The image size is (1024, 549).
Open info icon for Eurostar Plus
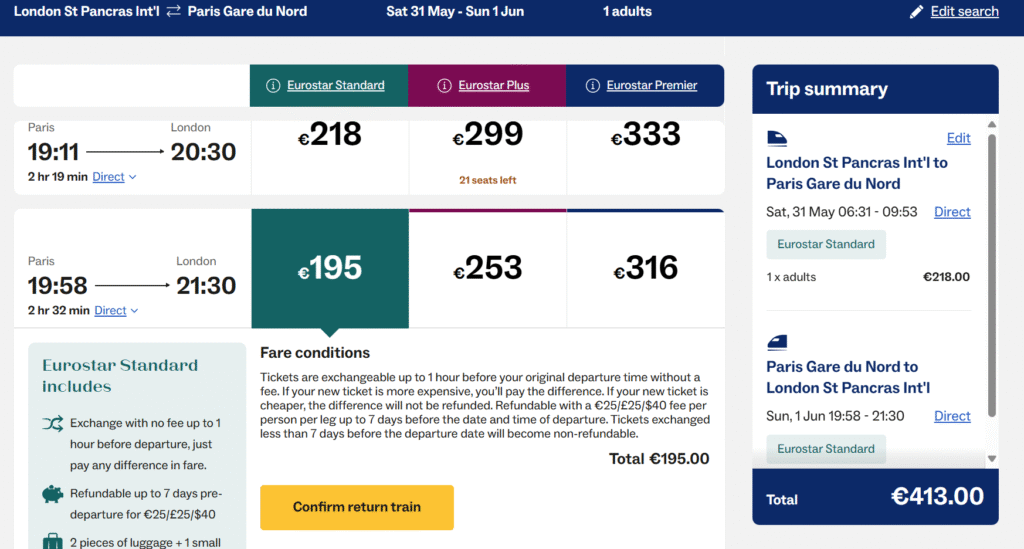(x=444, y=86)
